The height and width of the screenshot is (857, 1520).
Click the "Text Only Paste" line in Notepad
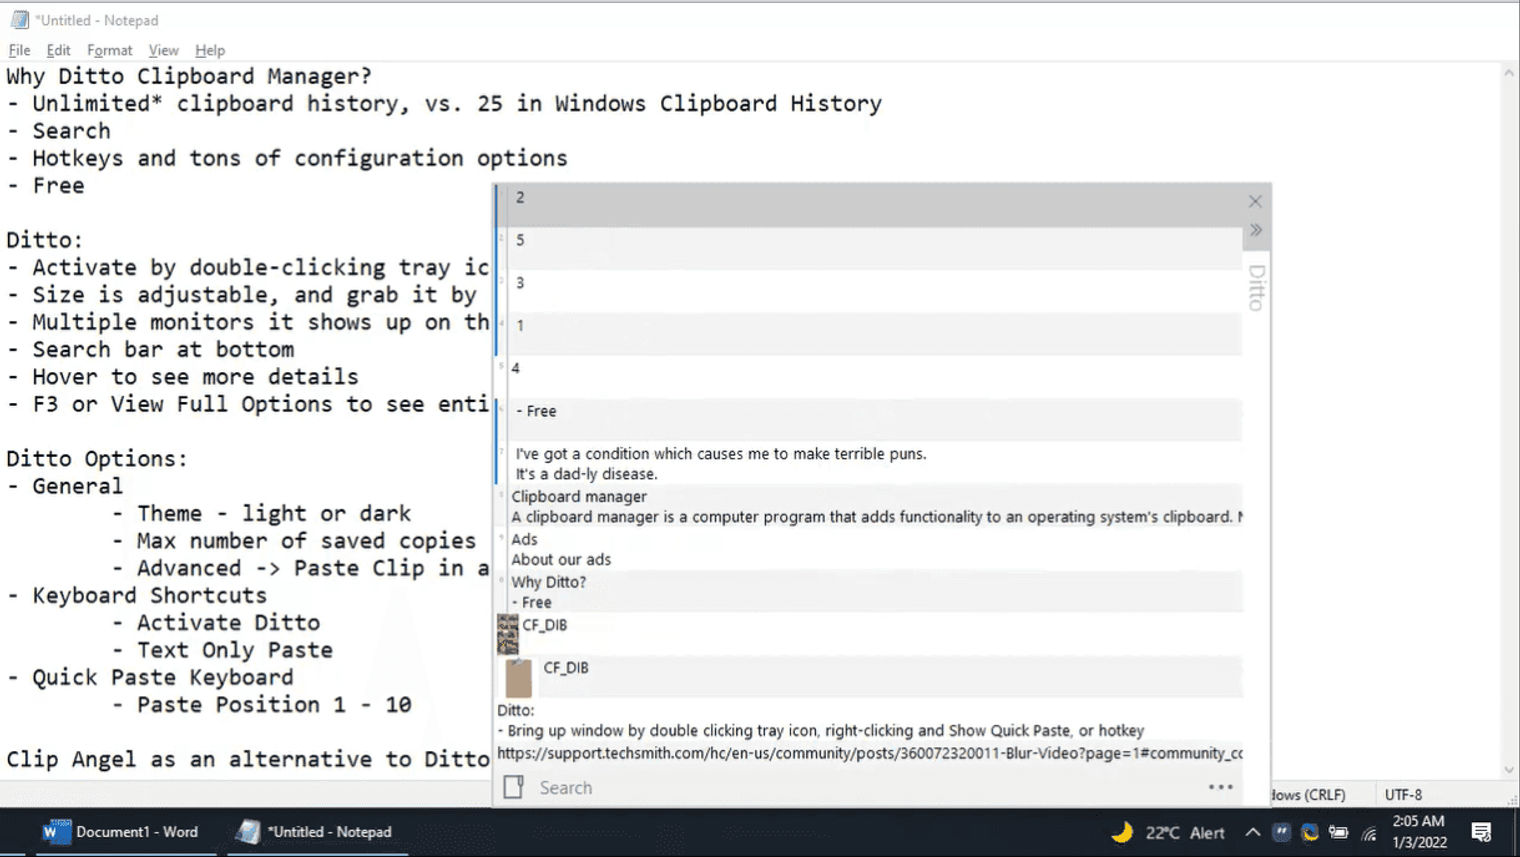tap(222, 650)
